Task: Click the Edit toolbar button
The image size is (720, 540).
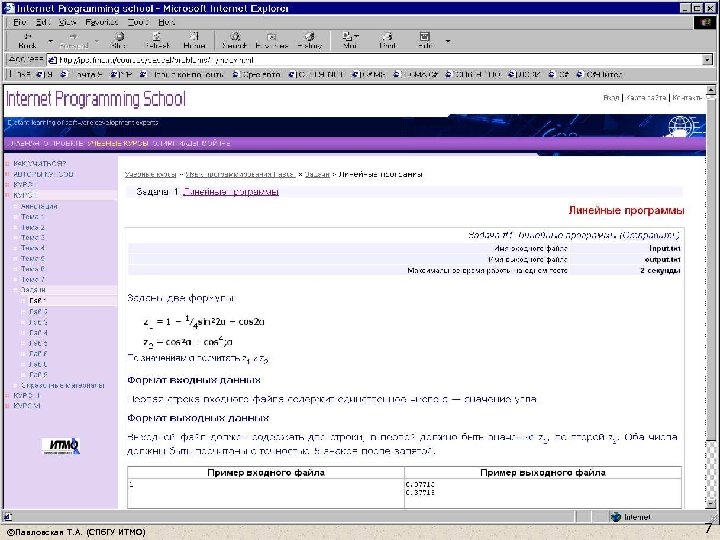Action: point(425,40)
